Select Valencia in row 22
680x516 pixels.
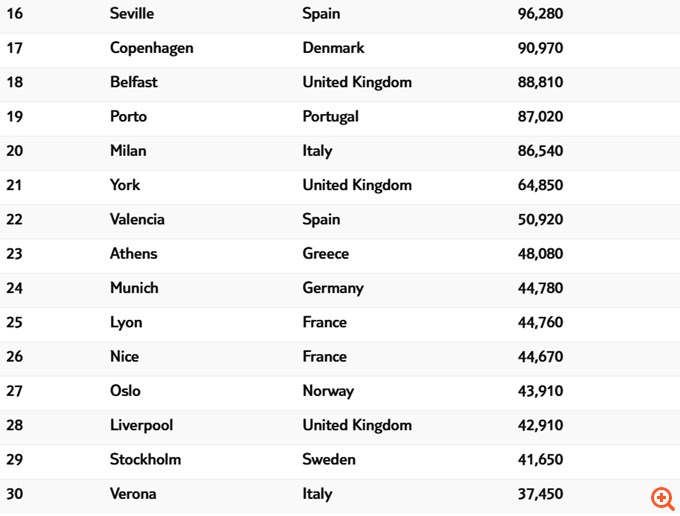tap(137, 219)
